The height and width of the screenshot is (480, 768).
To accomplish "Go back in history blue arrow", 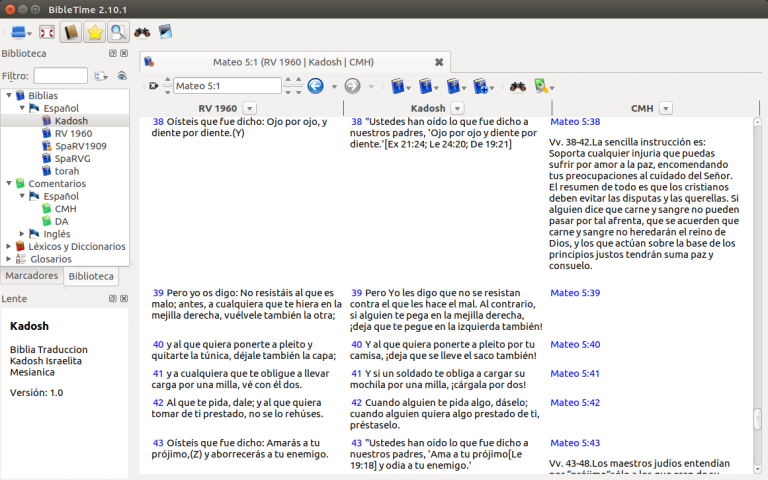I will (316, 86).
